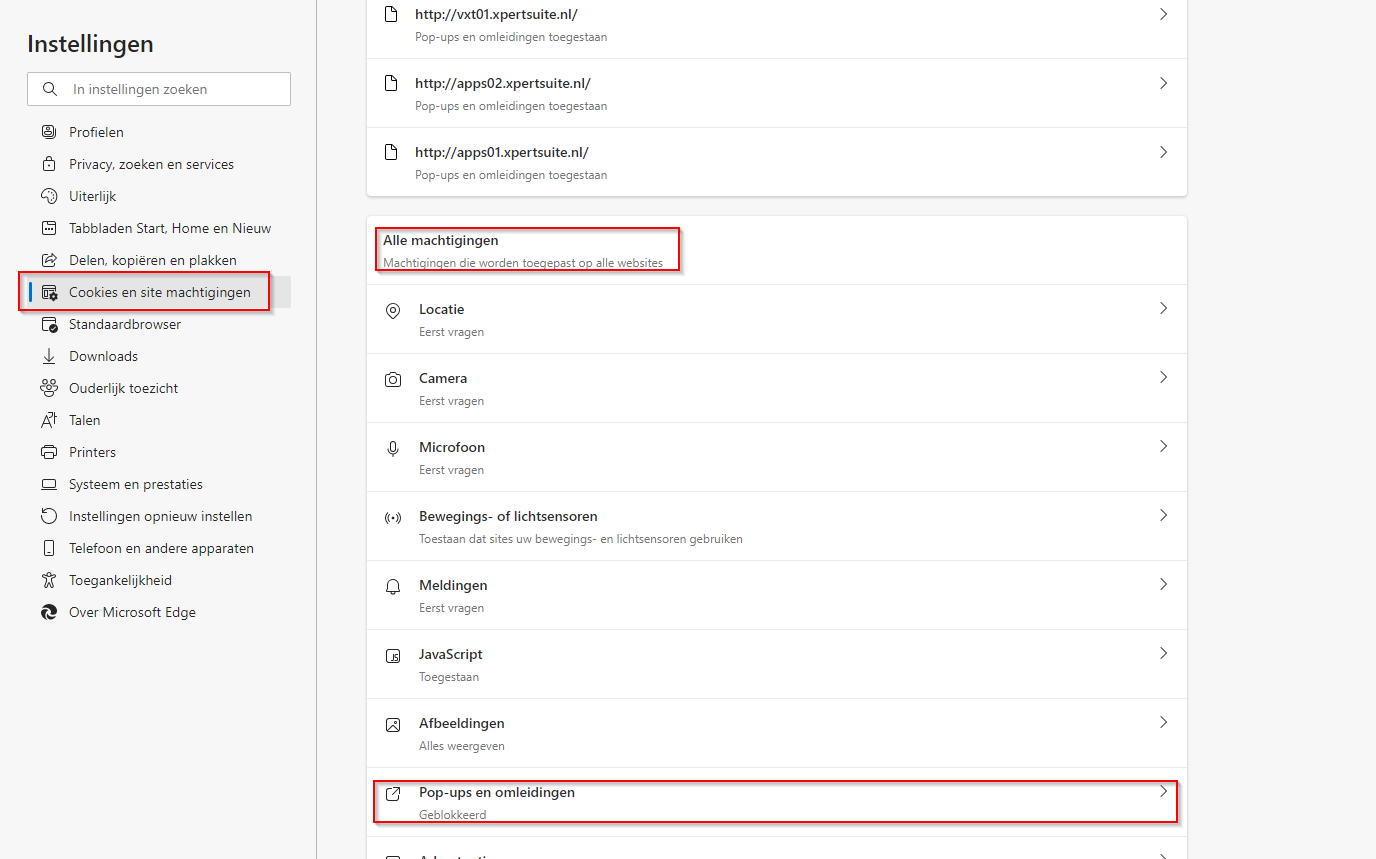Click the Profielen icon in sidebar
Viewport: 1376px width, 859px height.
49,132
